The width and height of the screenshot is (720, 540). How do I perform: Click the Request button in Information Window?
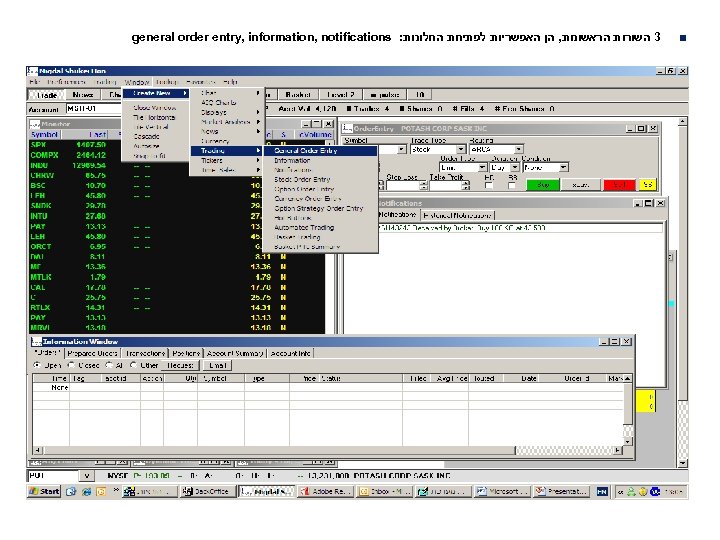[180, 366]
